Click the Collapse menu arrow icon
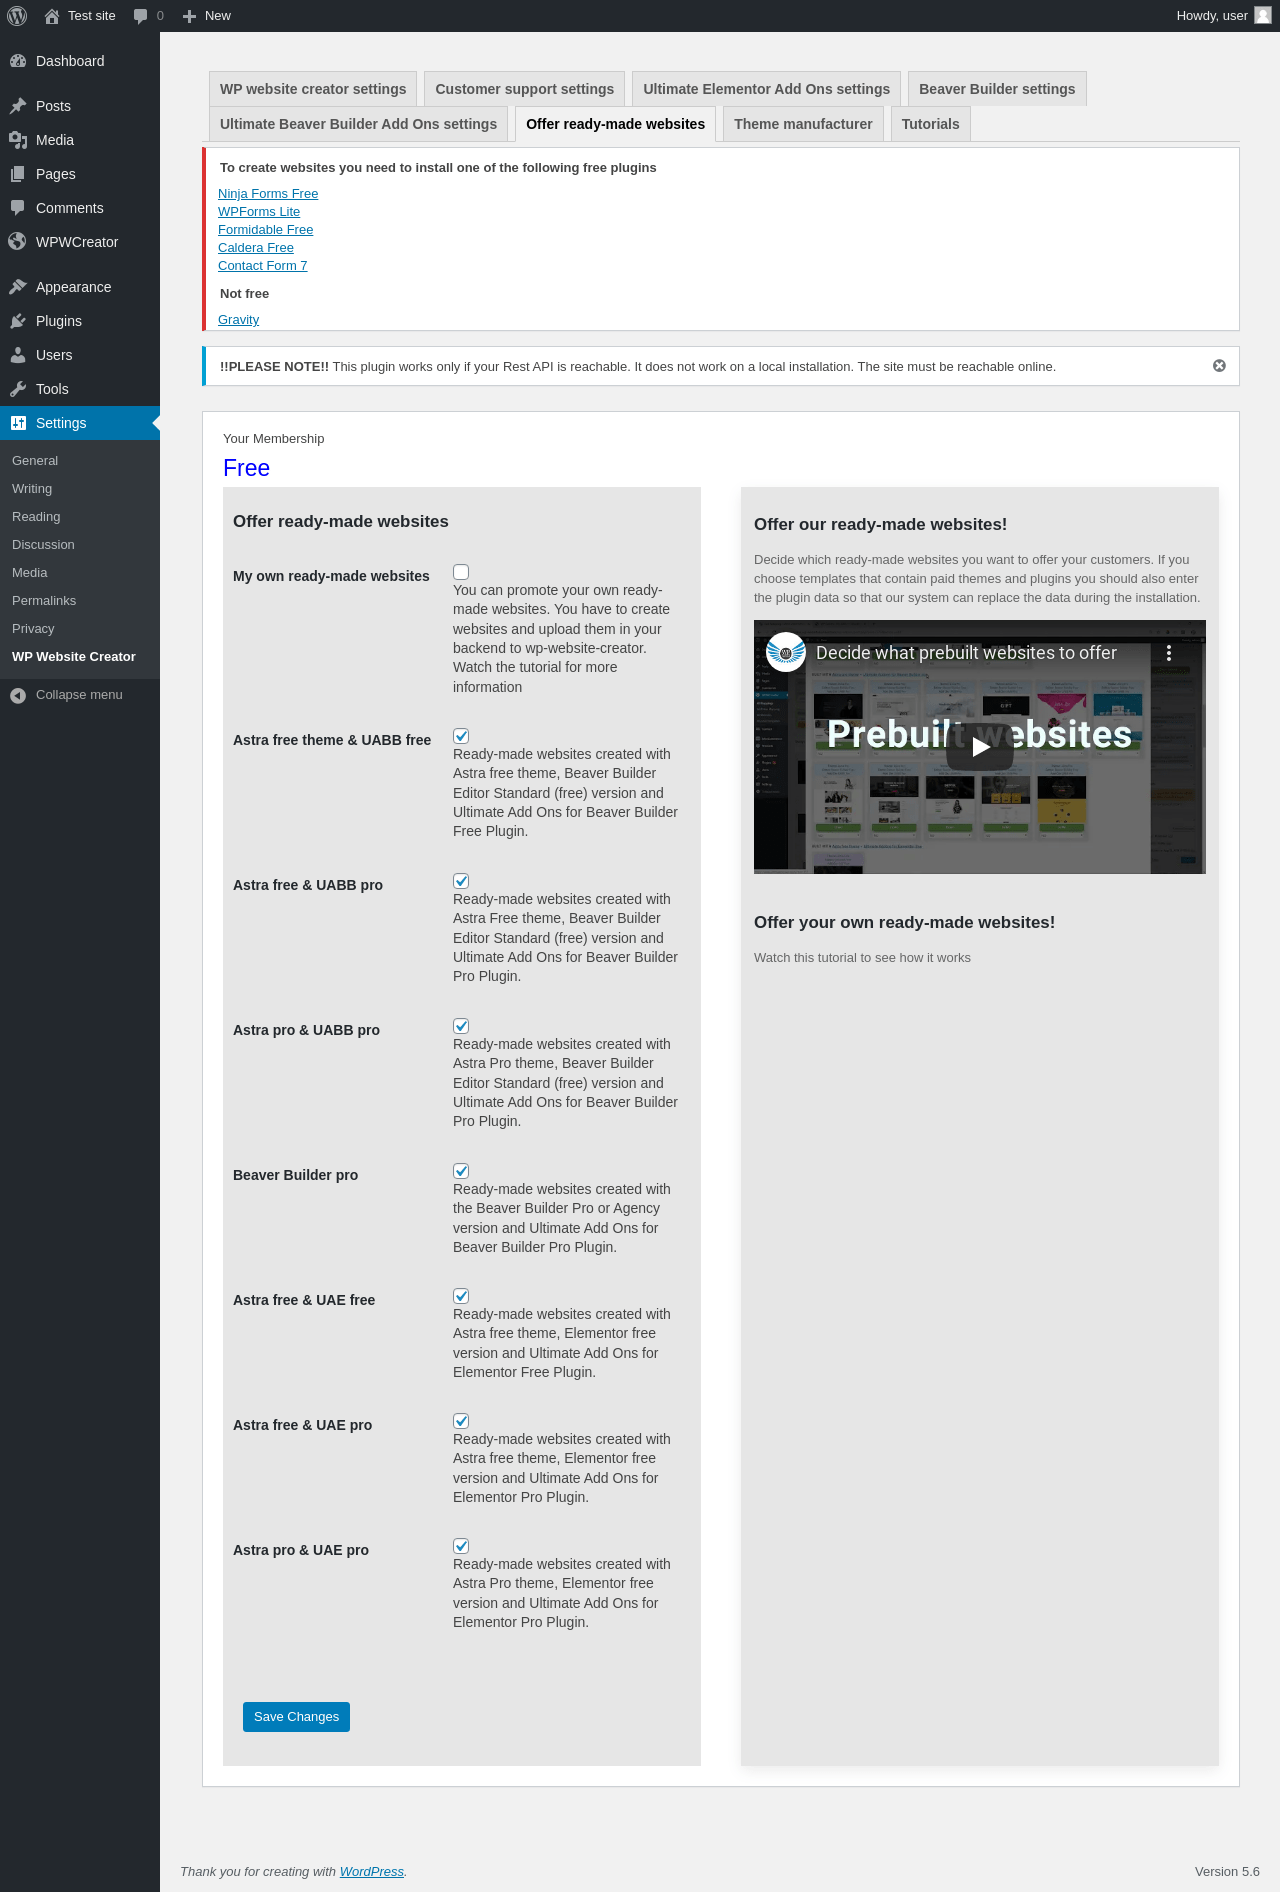Viewport: 1280px width, 1892px height. (18, 695)
